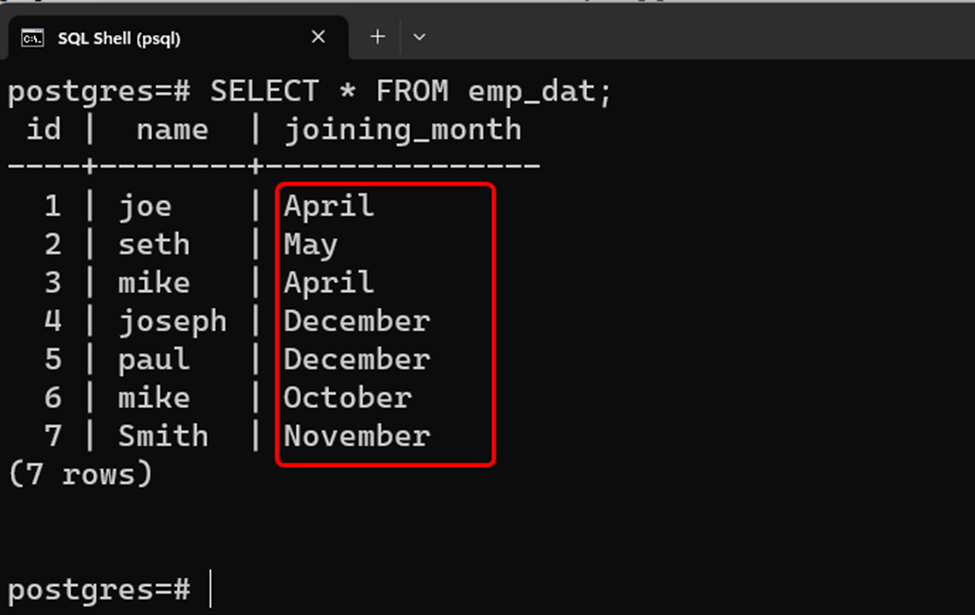Click the name joseph in row 4

pos(172,322)
